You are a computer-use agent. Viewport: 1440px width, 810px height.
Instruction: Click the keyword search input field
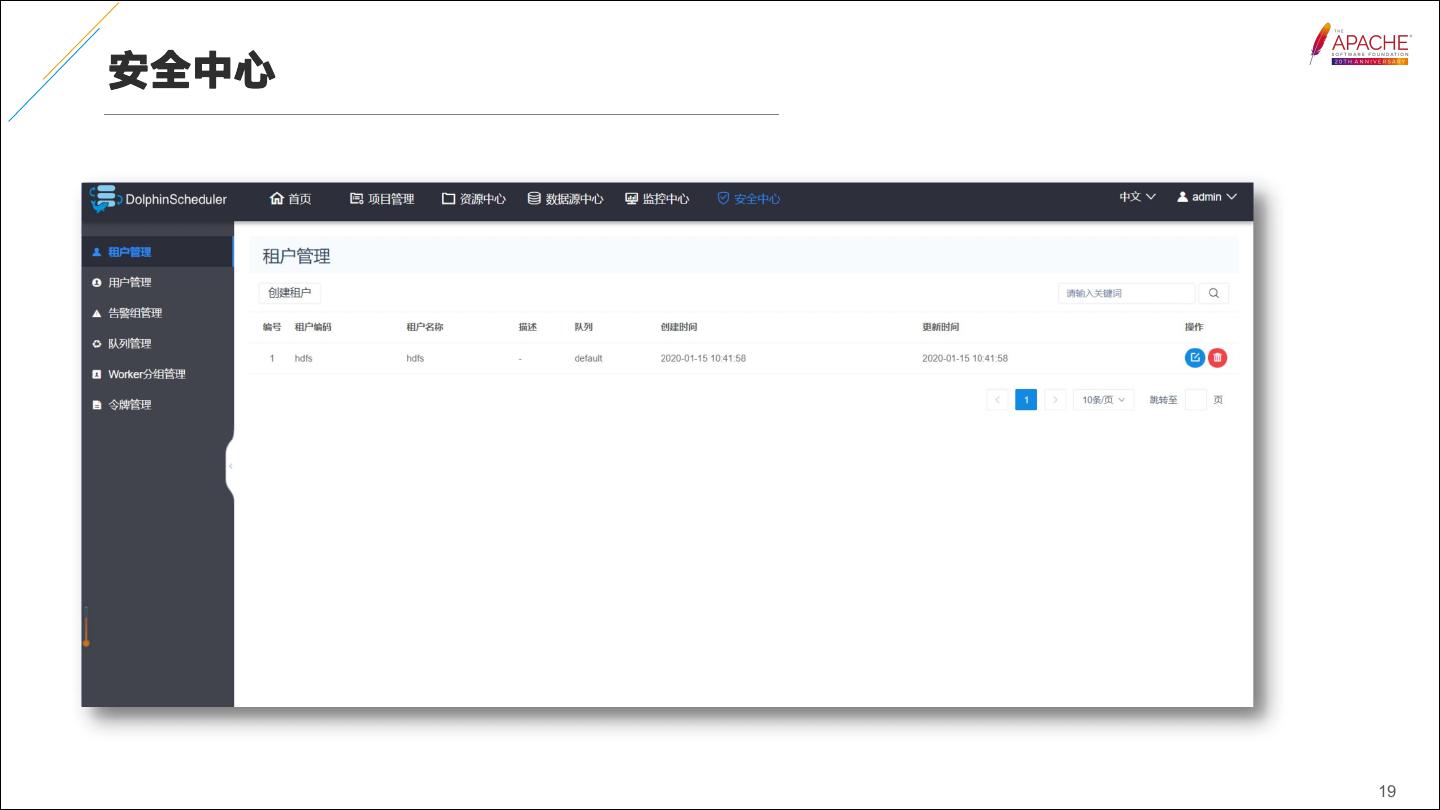1126,293
